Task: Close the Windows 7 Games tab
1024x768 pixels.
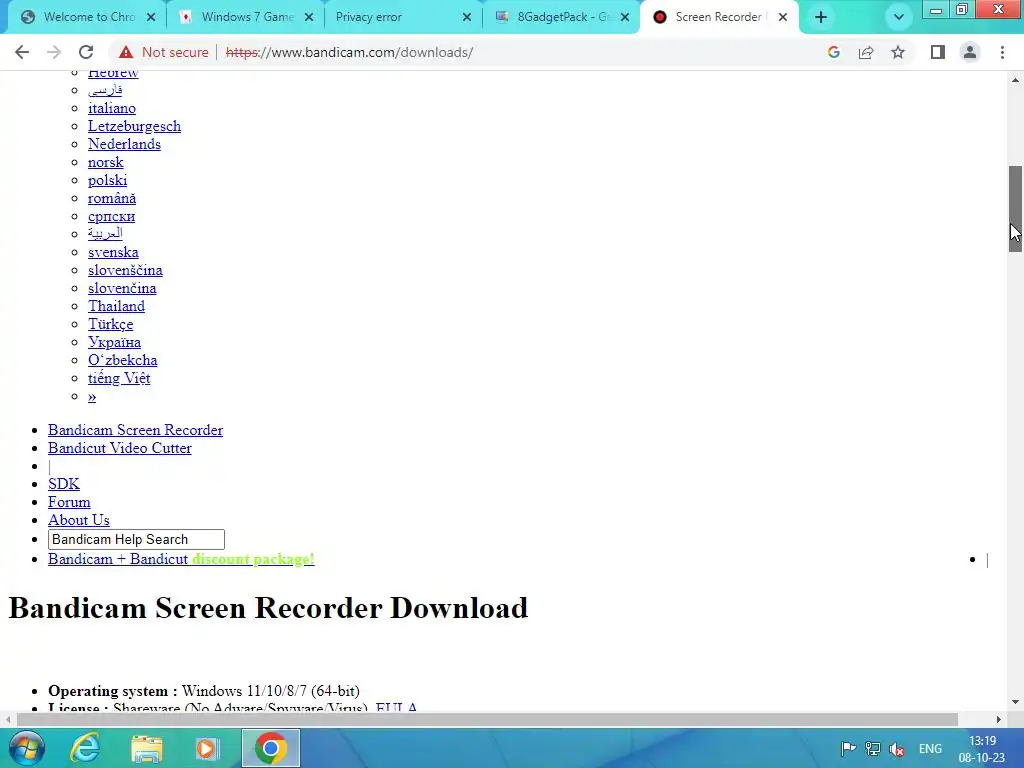Action: (309, 18)
